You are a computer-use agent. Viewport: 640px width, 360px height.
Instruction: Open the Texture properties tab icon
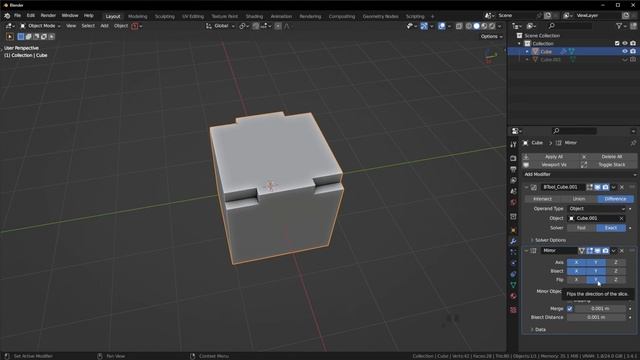point(513,310)
